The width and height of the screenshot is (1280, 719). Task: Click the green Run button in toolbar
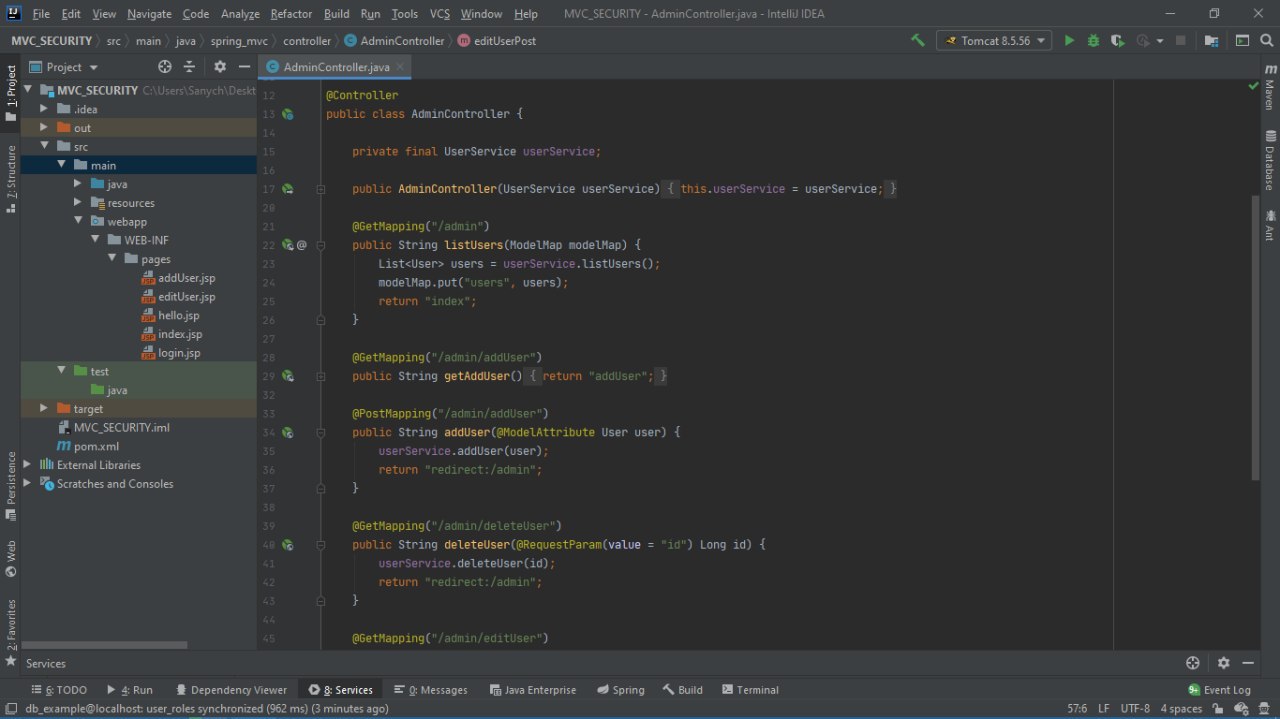click(1069, 41)
